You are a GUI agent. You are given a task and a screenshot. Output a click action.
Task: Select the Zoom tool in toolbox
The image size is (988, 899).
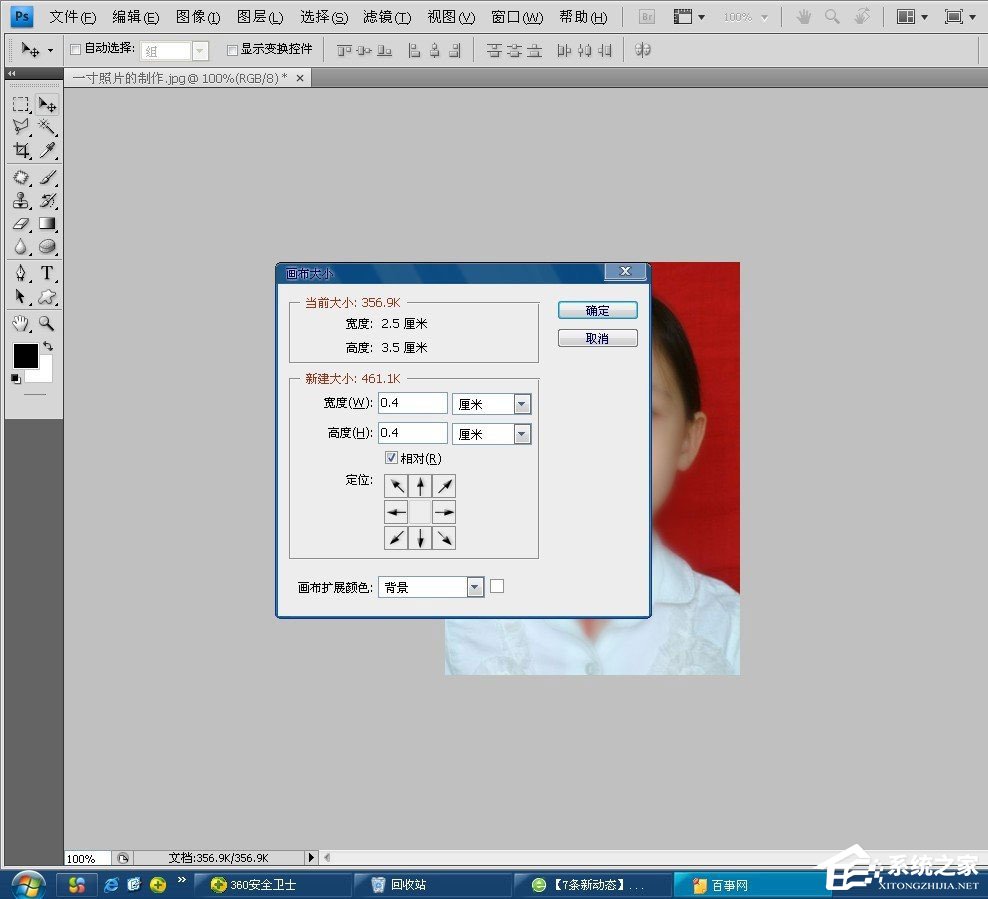click(47, 323)
